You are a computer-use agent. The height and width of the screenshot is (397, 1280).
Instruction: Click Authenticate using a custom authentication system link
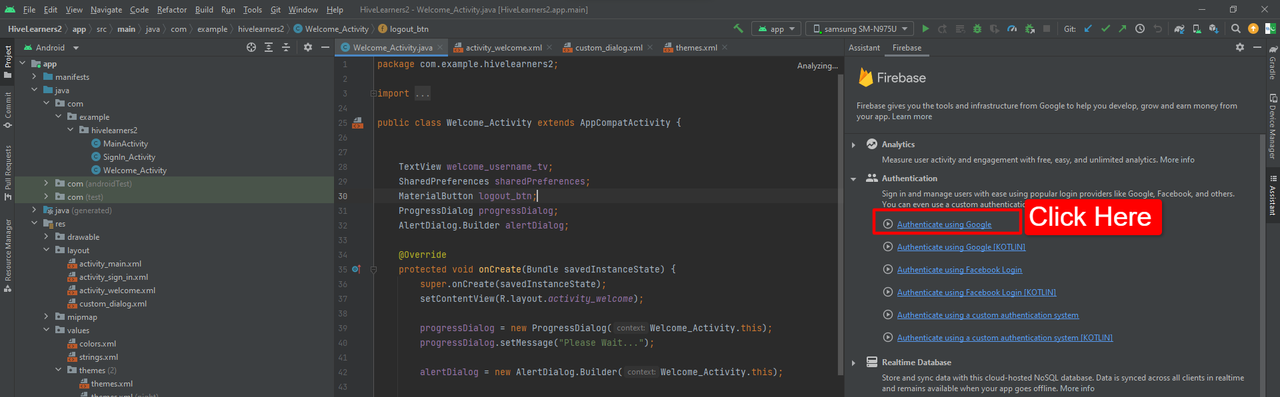[988, 315]
